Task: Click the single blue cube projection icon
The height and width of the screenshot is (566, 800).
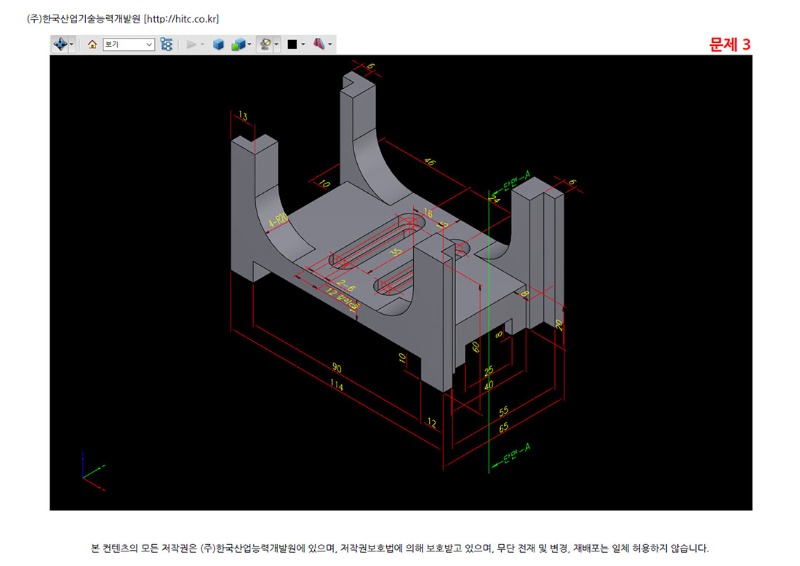Action: tap(218, 44)
